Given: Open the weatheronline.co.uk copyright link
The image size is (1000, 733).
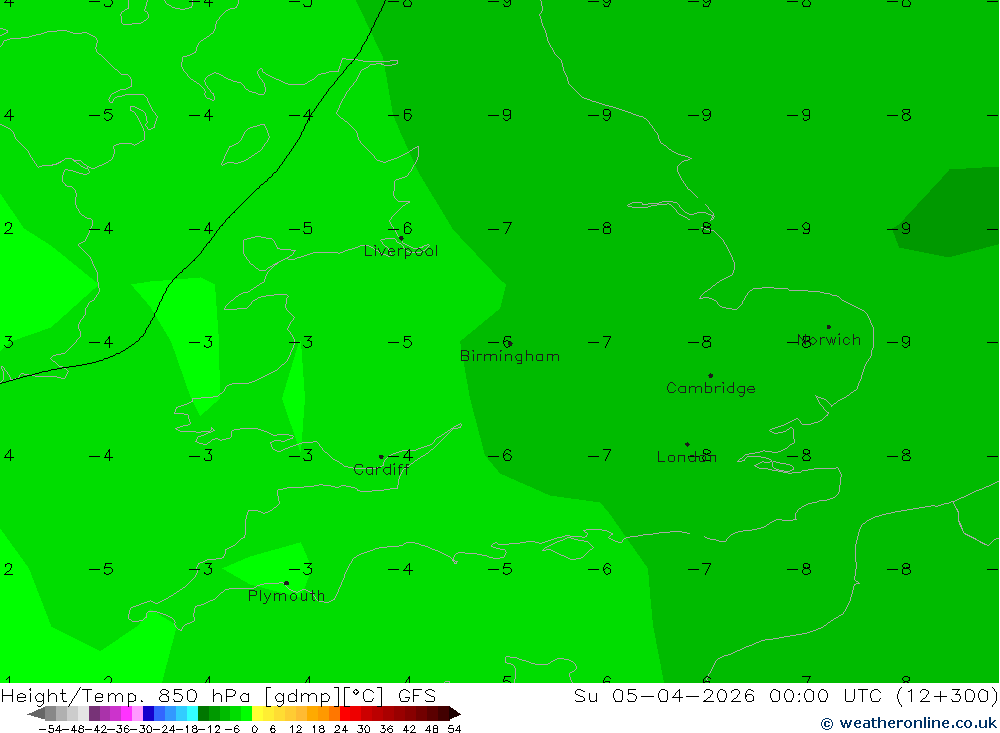Looking at the screenshot, I should [x=909, y=723].
